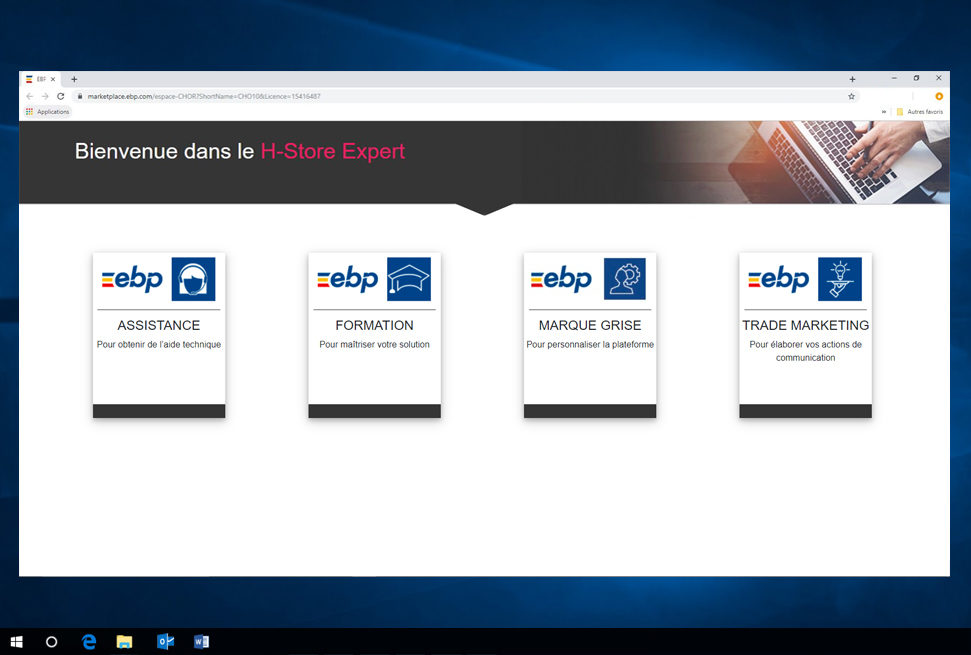The width and height of the screenshot is (971, 655).
Task: Open the MARQUE GRISE card title
Action: (x=590, y=325)
